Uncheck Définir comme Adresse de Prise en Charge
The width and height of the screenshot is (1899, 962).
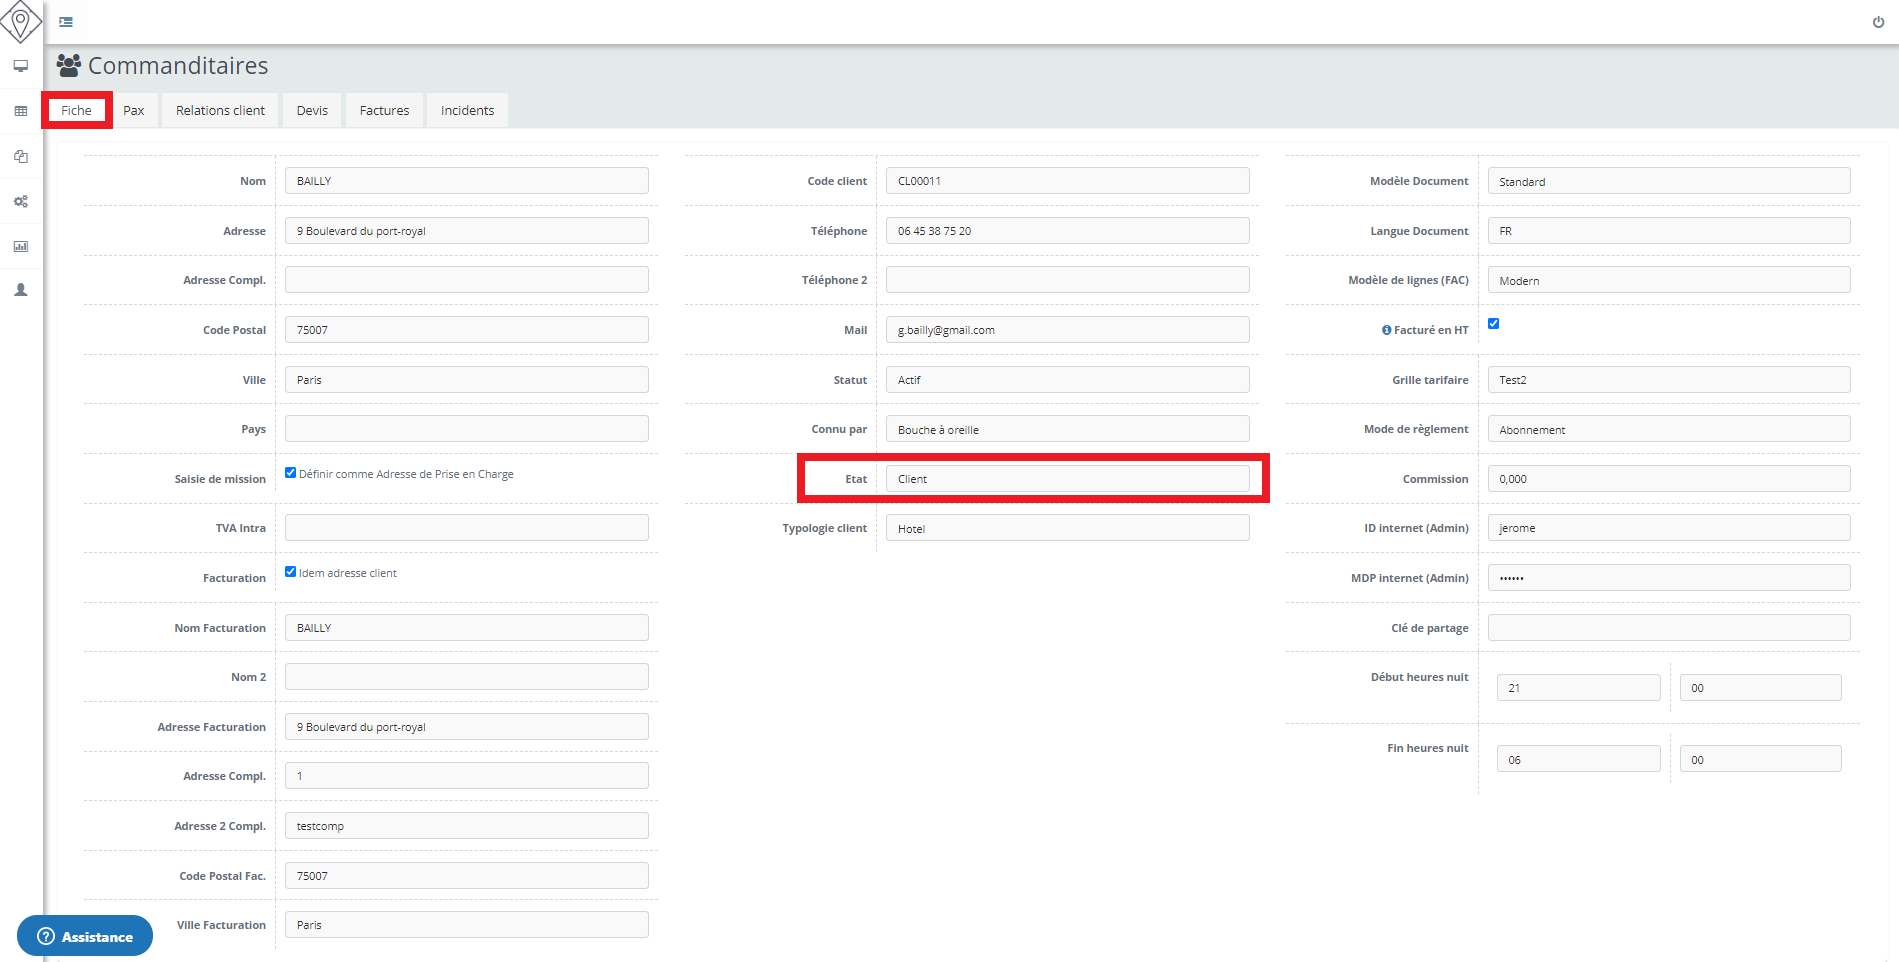click(291, 473)
